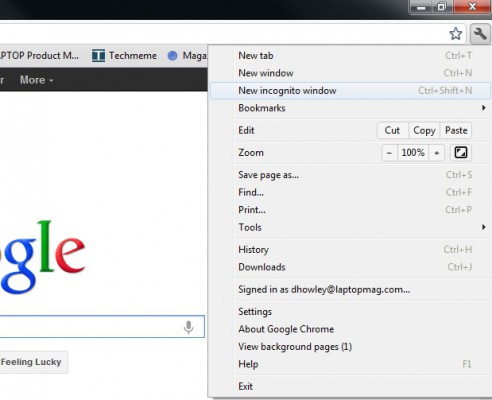Expand the Bookmarks submenu
Image resolution: width=492 pixels, height=400 pixels.
(x=350, y=108)
